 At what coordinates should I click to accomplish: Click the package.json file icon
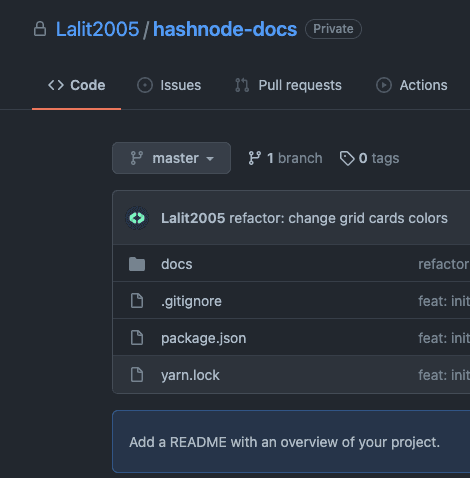[137, 338]
